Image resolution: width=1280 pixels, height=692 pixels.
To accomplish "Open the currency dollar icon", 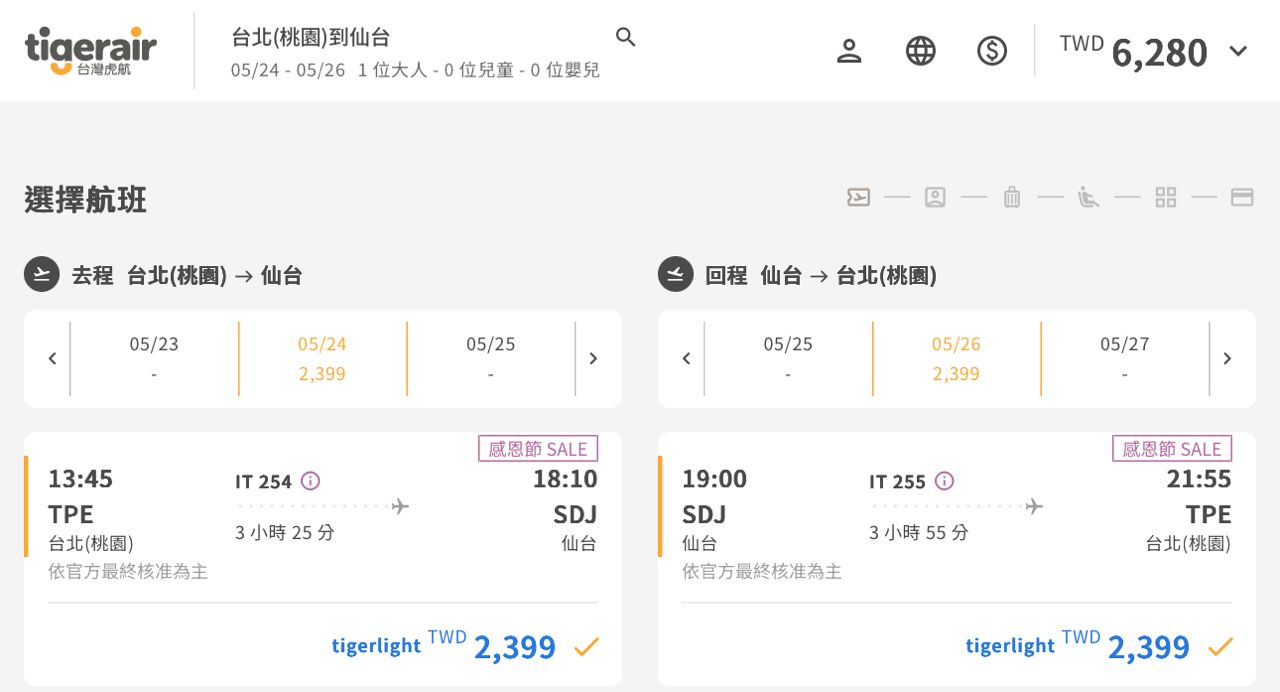I will (x=991, y=51).
